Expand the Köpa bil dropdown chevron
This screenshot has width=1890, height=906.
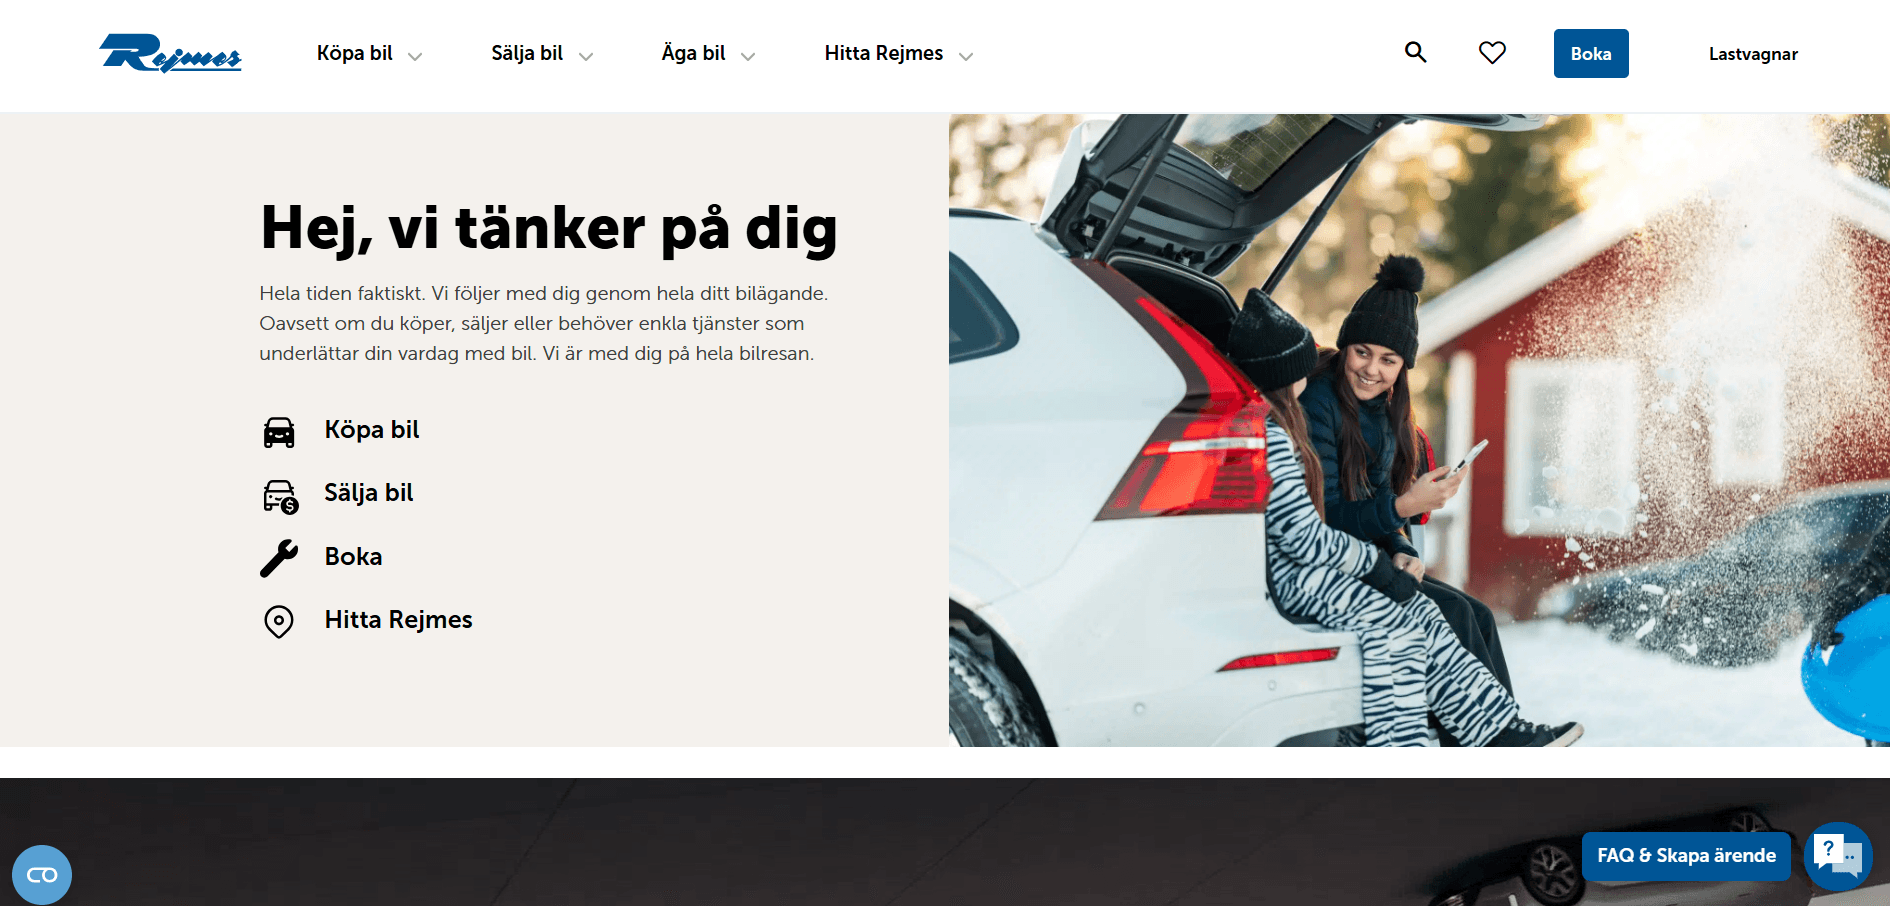415,57
